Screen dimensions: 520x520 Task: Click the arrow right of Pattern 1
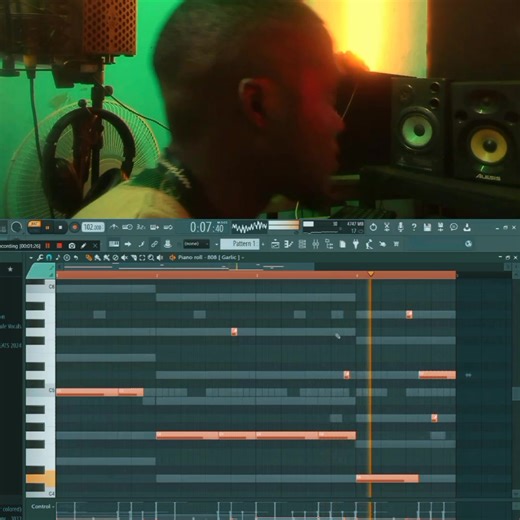263,245
